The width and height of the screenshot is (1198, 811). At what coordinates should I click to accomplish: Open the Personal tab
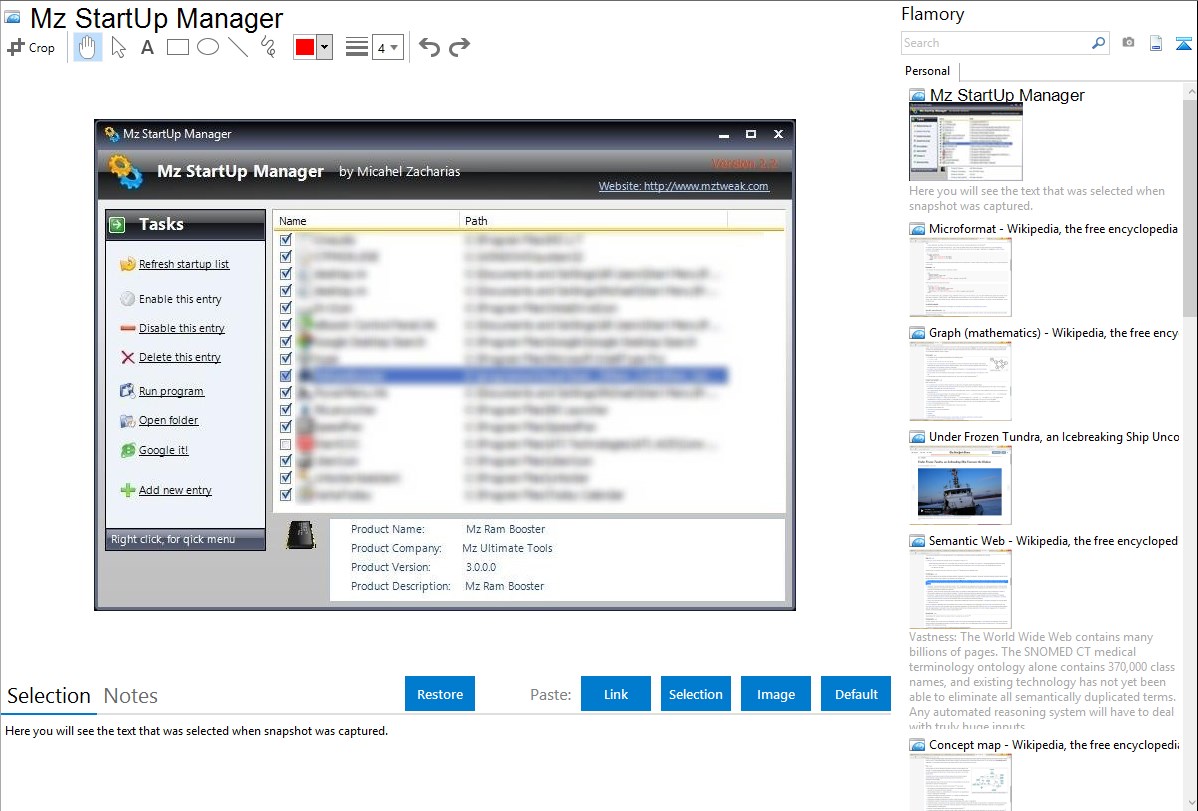click(x=927, y=71)
